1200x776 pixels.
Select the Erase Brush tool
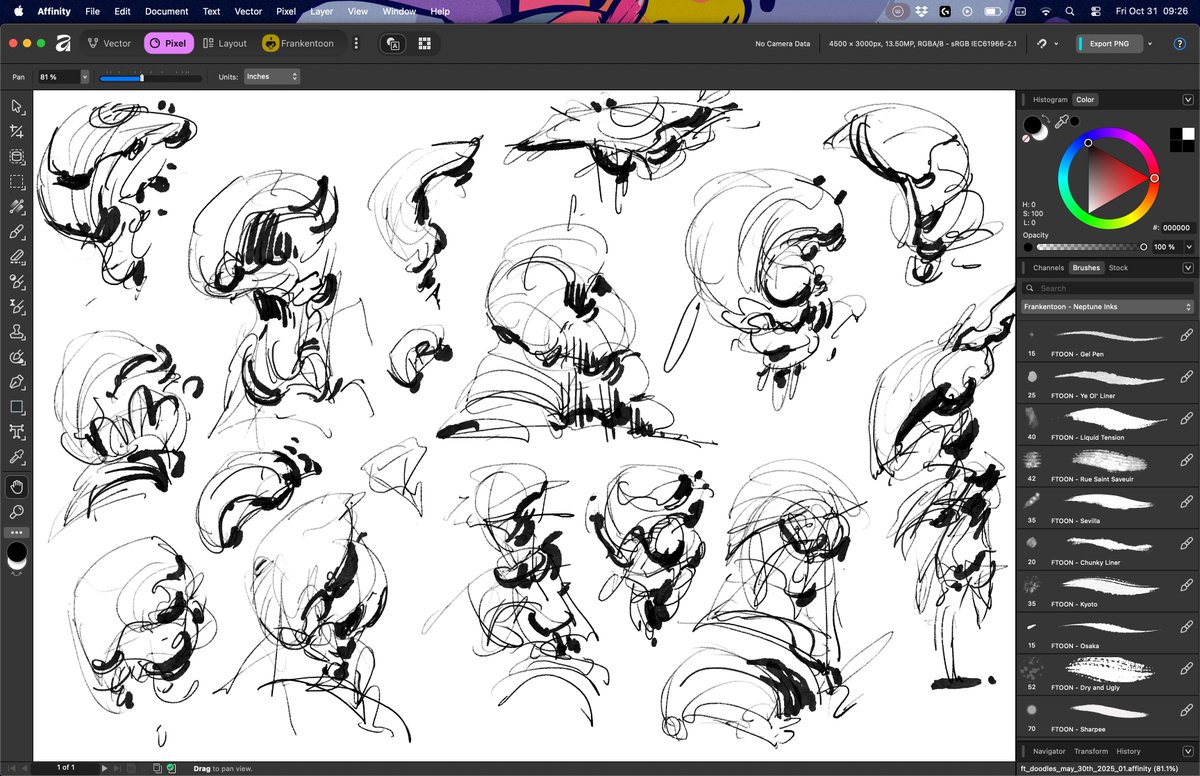tap(17, 257)
